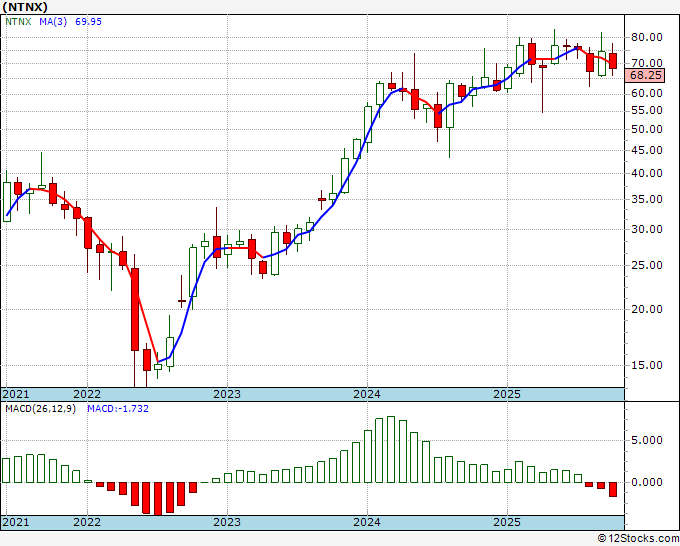
Task: Click the 50.00 price axis label
Action: (x=647, y=130)
